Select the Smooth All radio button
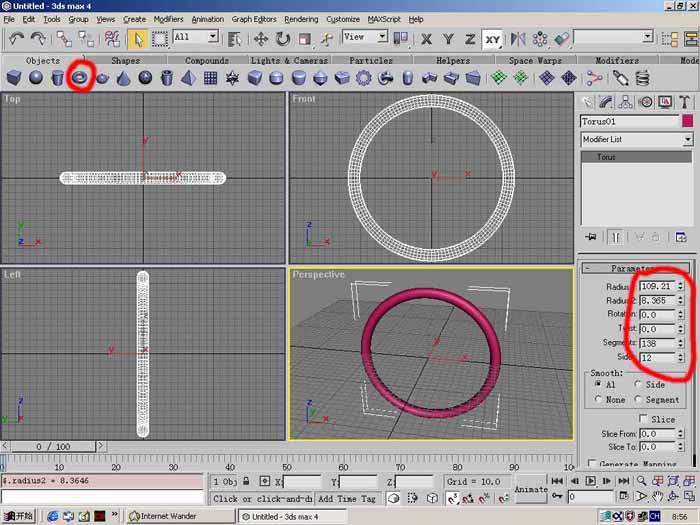700x525 pixels. click(598, 384)
